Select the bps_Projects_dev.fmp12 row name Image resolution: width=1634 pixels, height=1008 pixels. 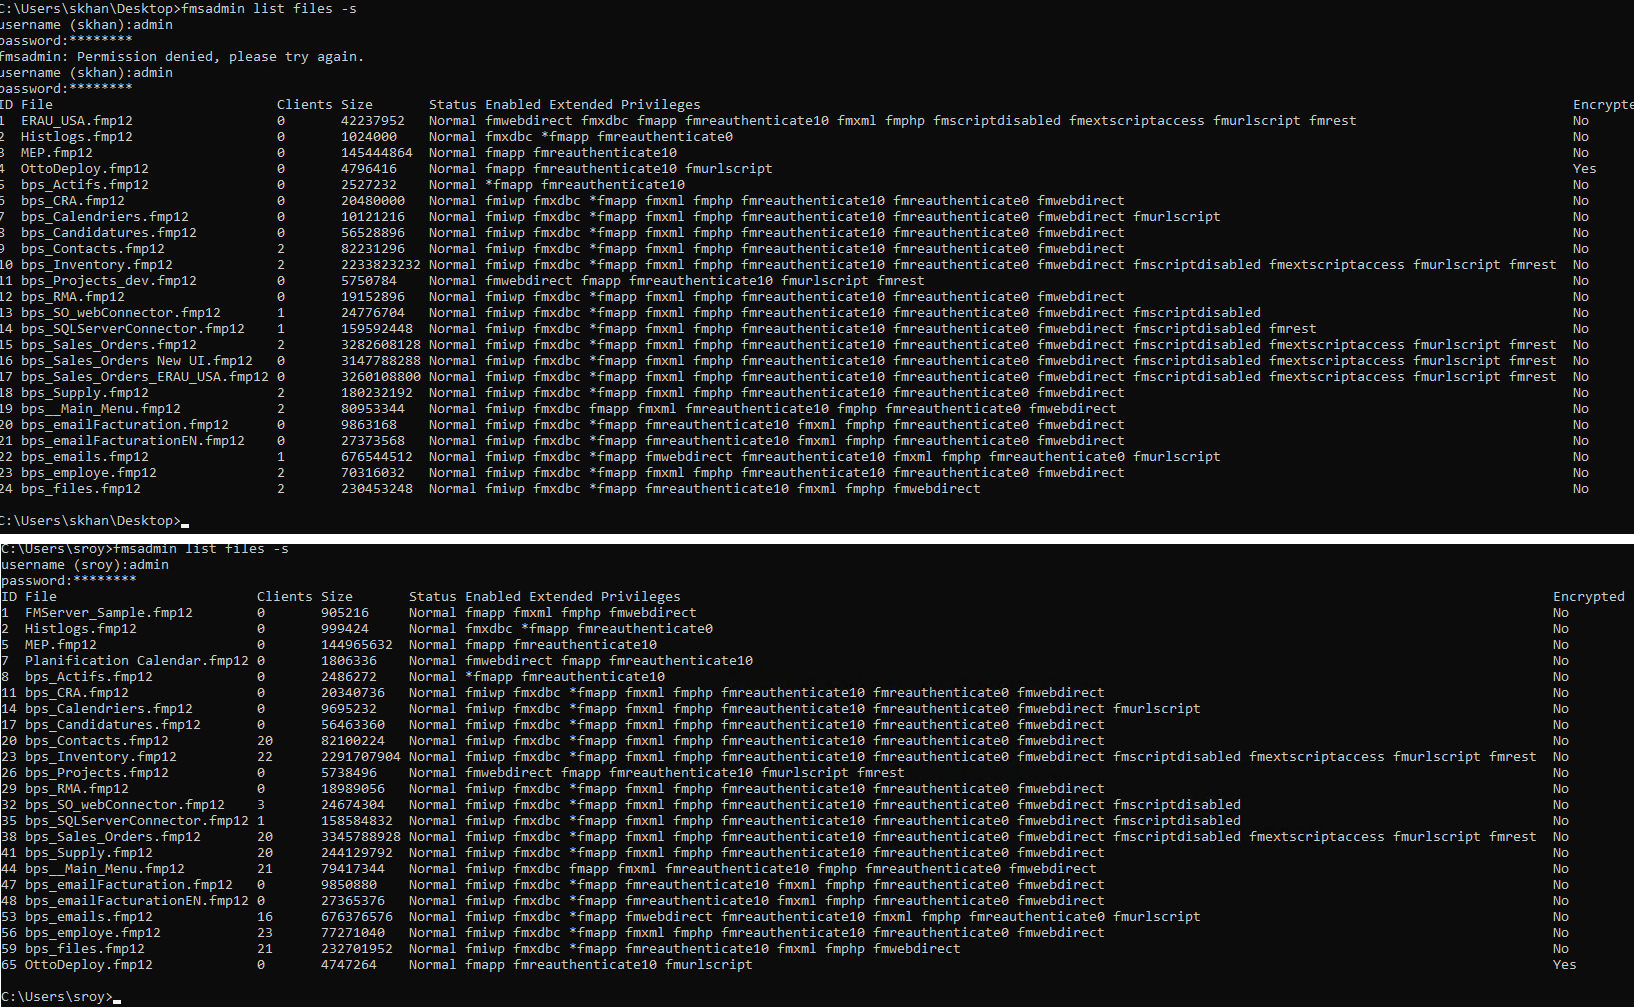(x=108, y=281)
